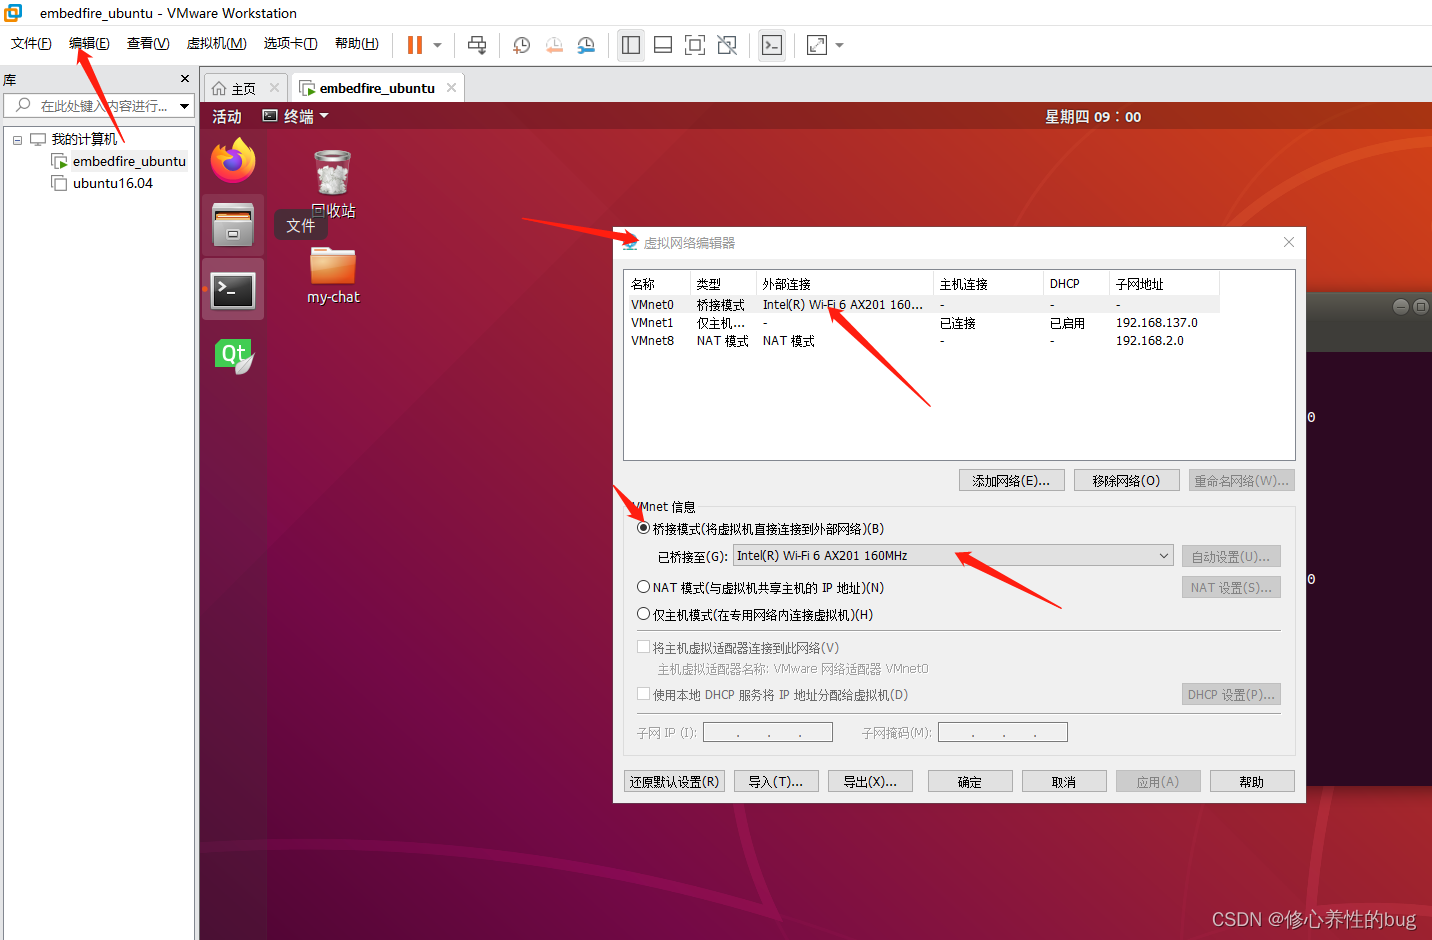Open the Files manager dock icon
Screen dimensions: 1432x940
pyautogui.click(x=233, y=225)
